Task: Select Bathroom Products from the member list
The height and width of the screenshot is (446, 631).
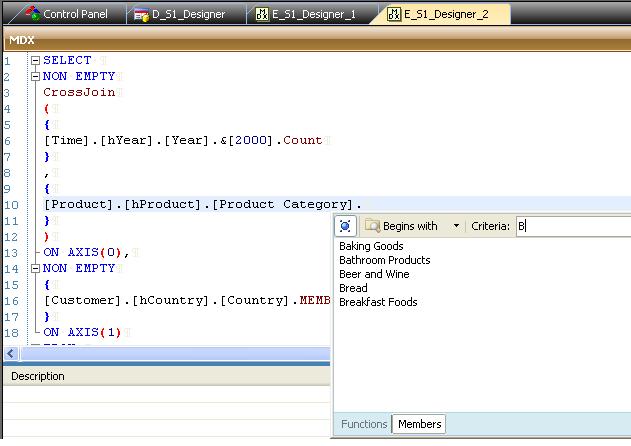Action: (385, 260)
